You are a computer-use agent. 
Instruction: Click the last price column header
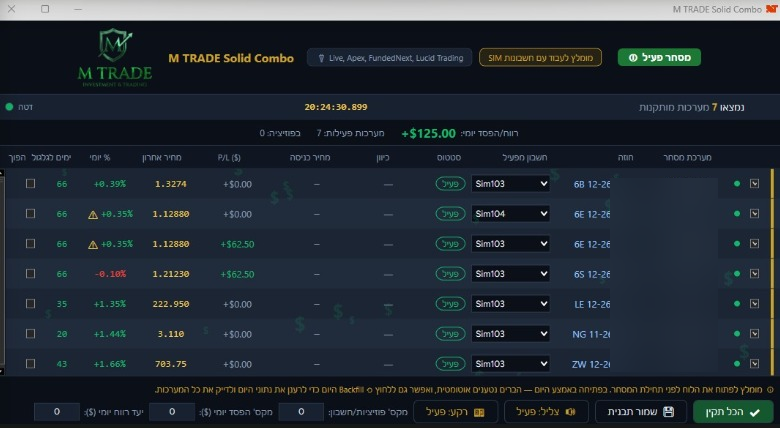(162, 157)
